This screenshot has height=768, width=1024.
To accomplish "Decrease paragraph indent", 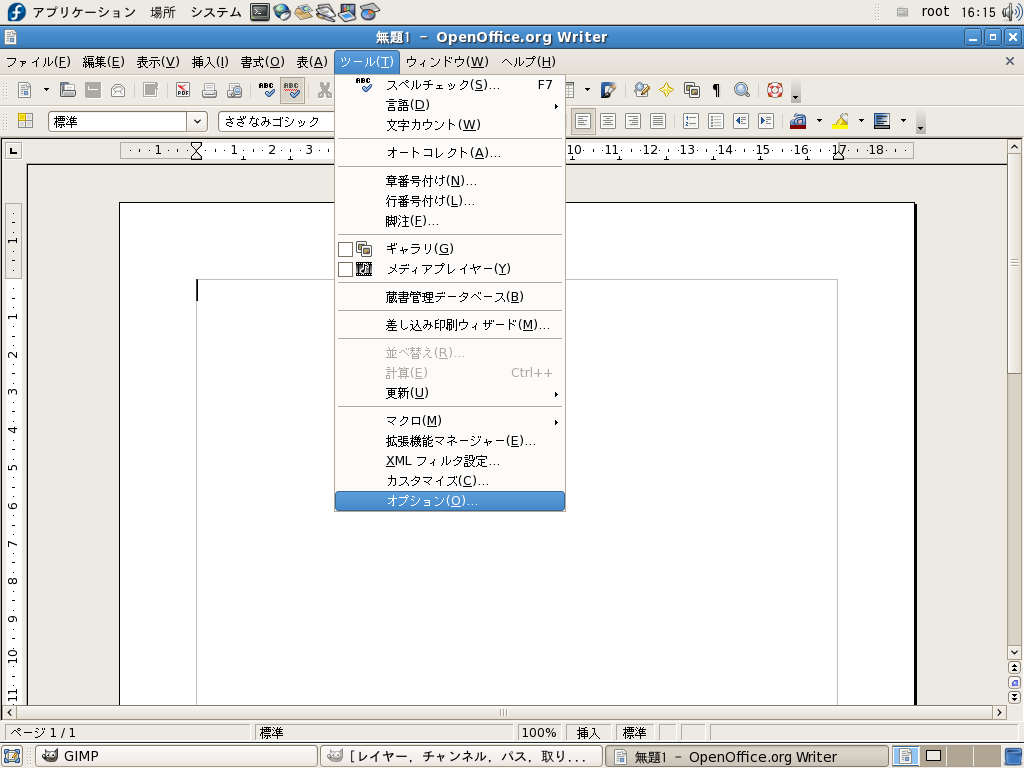I will click(x=741, y=121).
